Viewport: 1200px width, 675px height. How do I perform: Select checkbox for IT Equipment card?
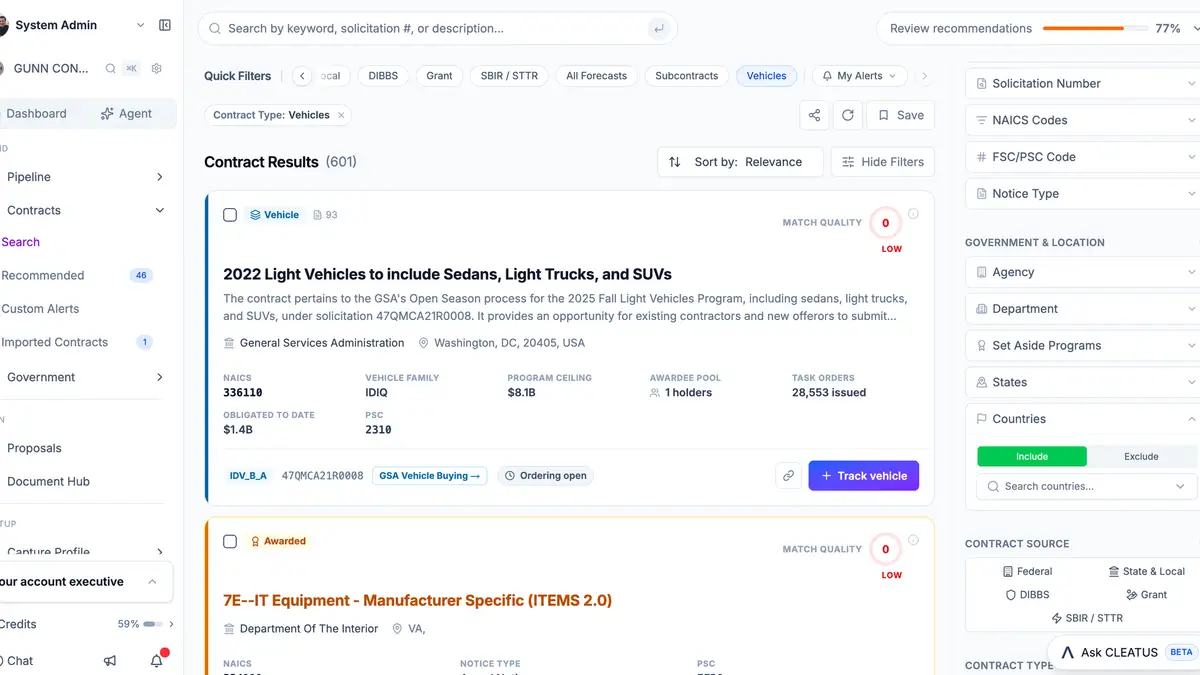(x=230, y=541)
